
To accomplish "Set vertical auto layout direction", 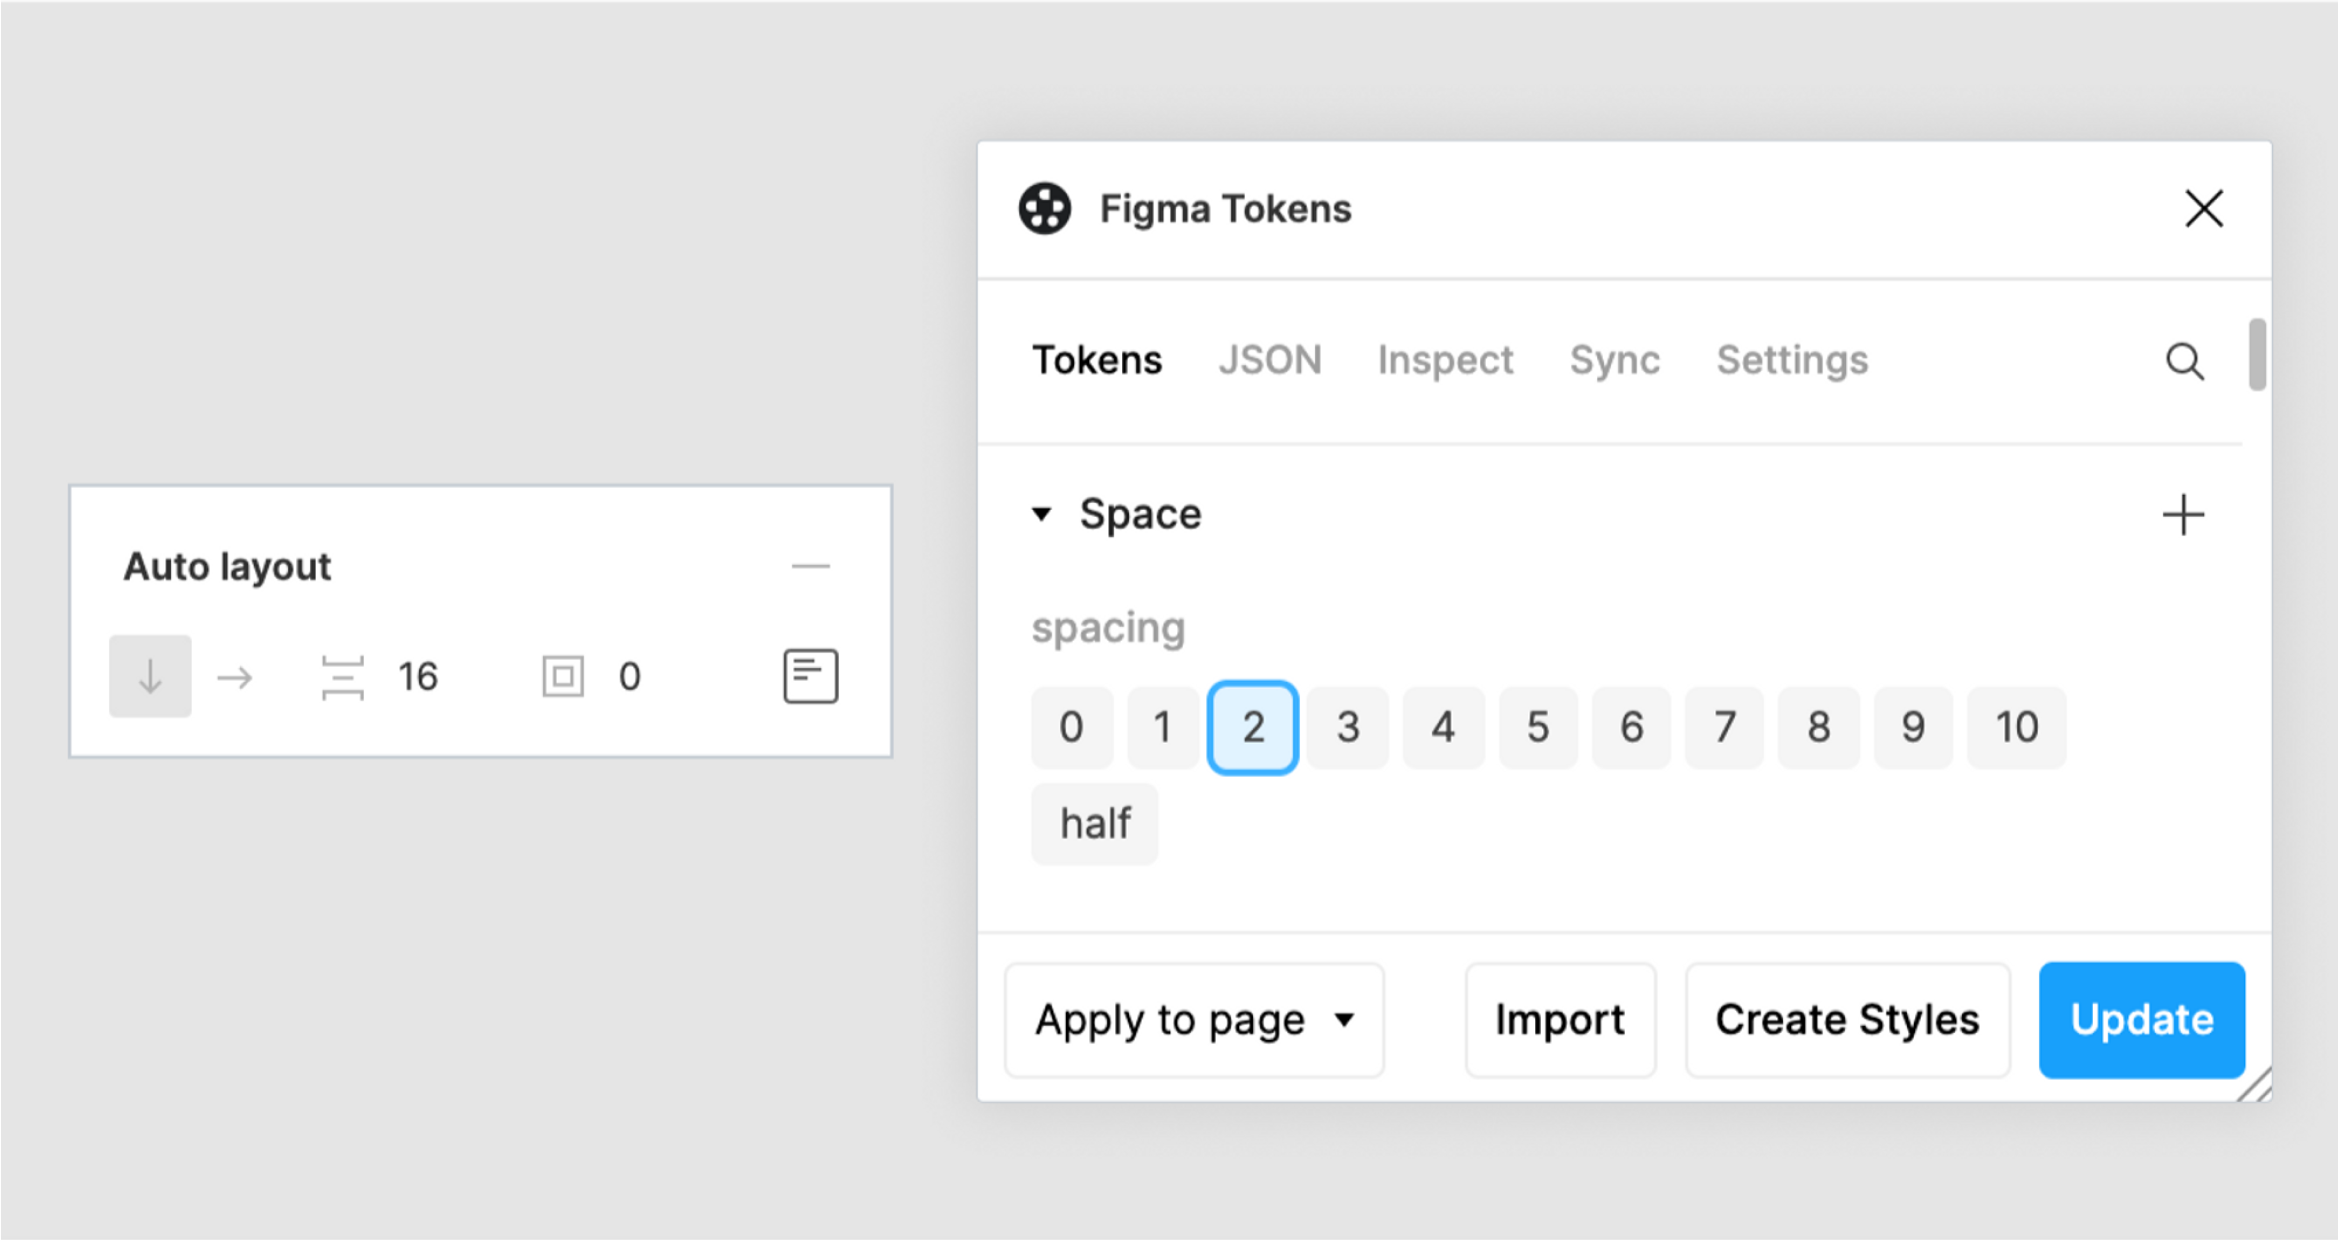I will coord(150,677).
